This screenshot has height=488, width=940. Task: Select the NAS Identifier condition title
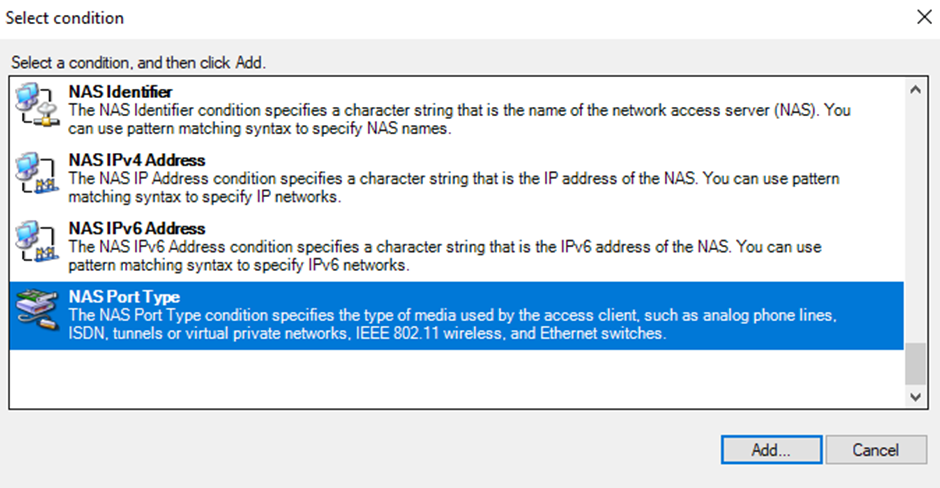[120, 92]
